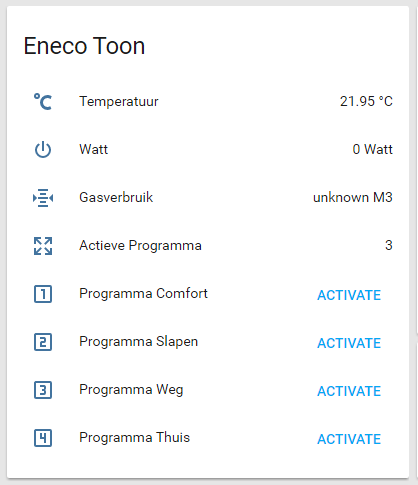Click the Celsius temperature icon

[43, 101]
